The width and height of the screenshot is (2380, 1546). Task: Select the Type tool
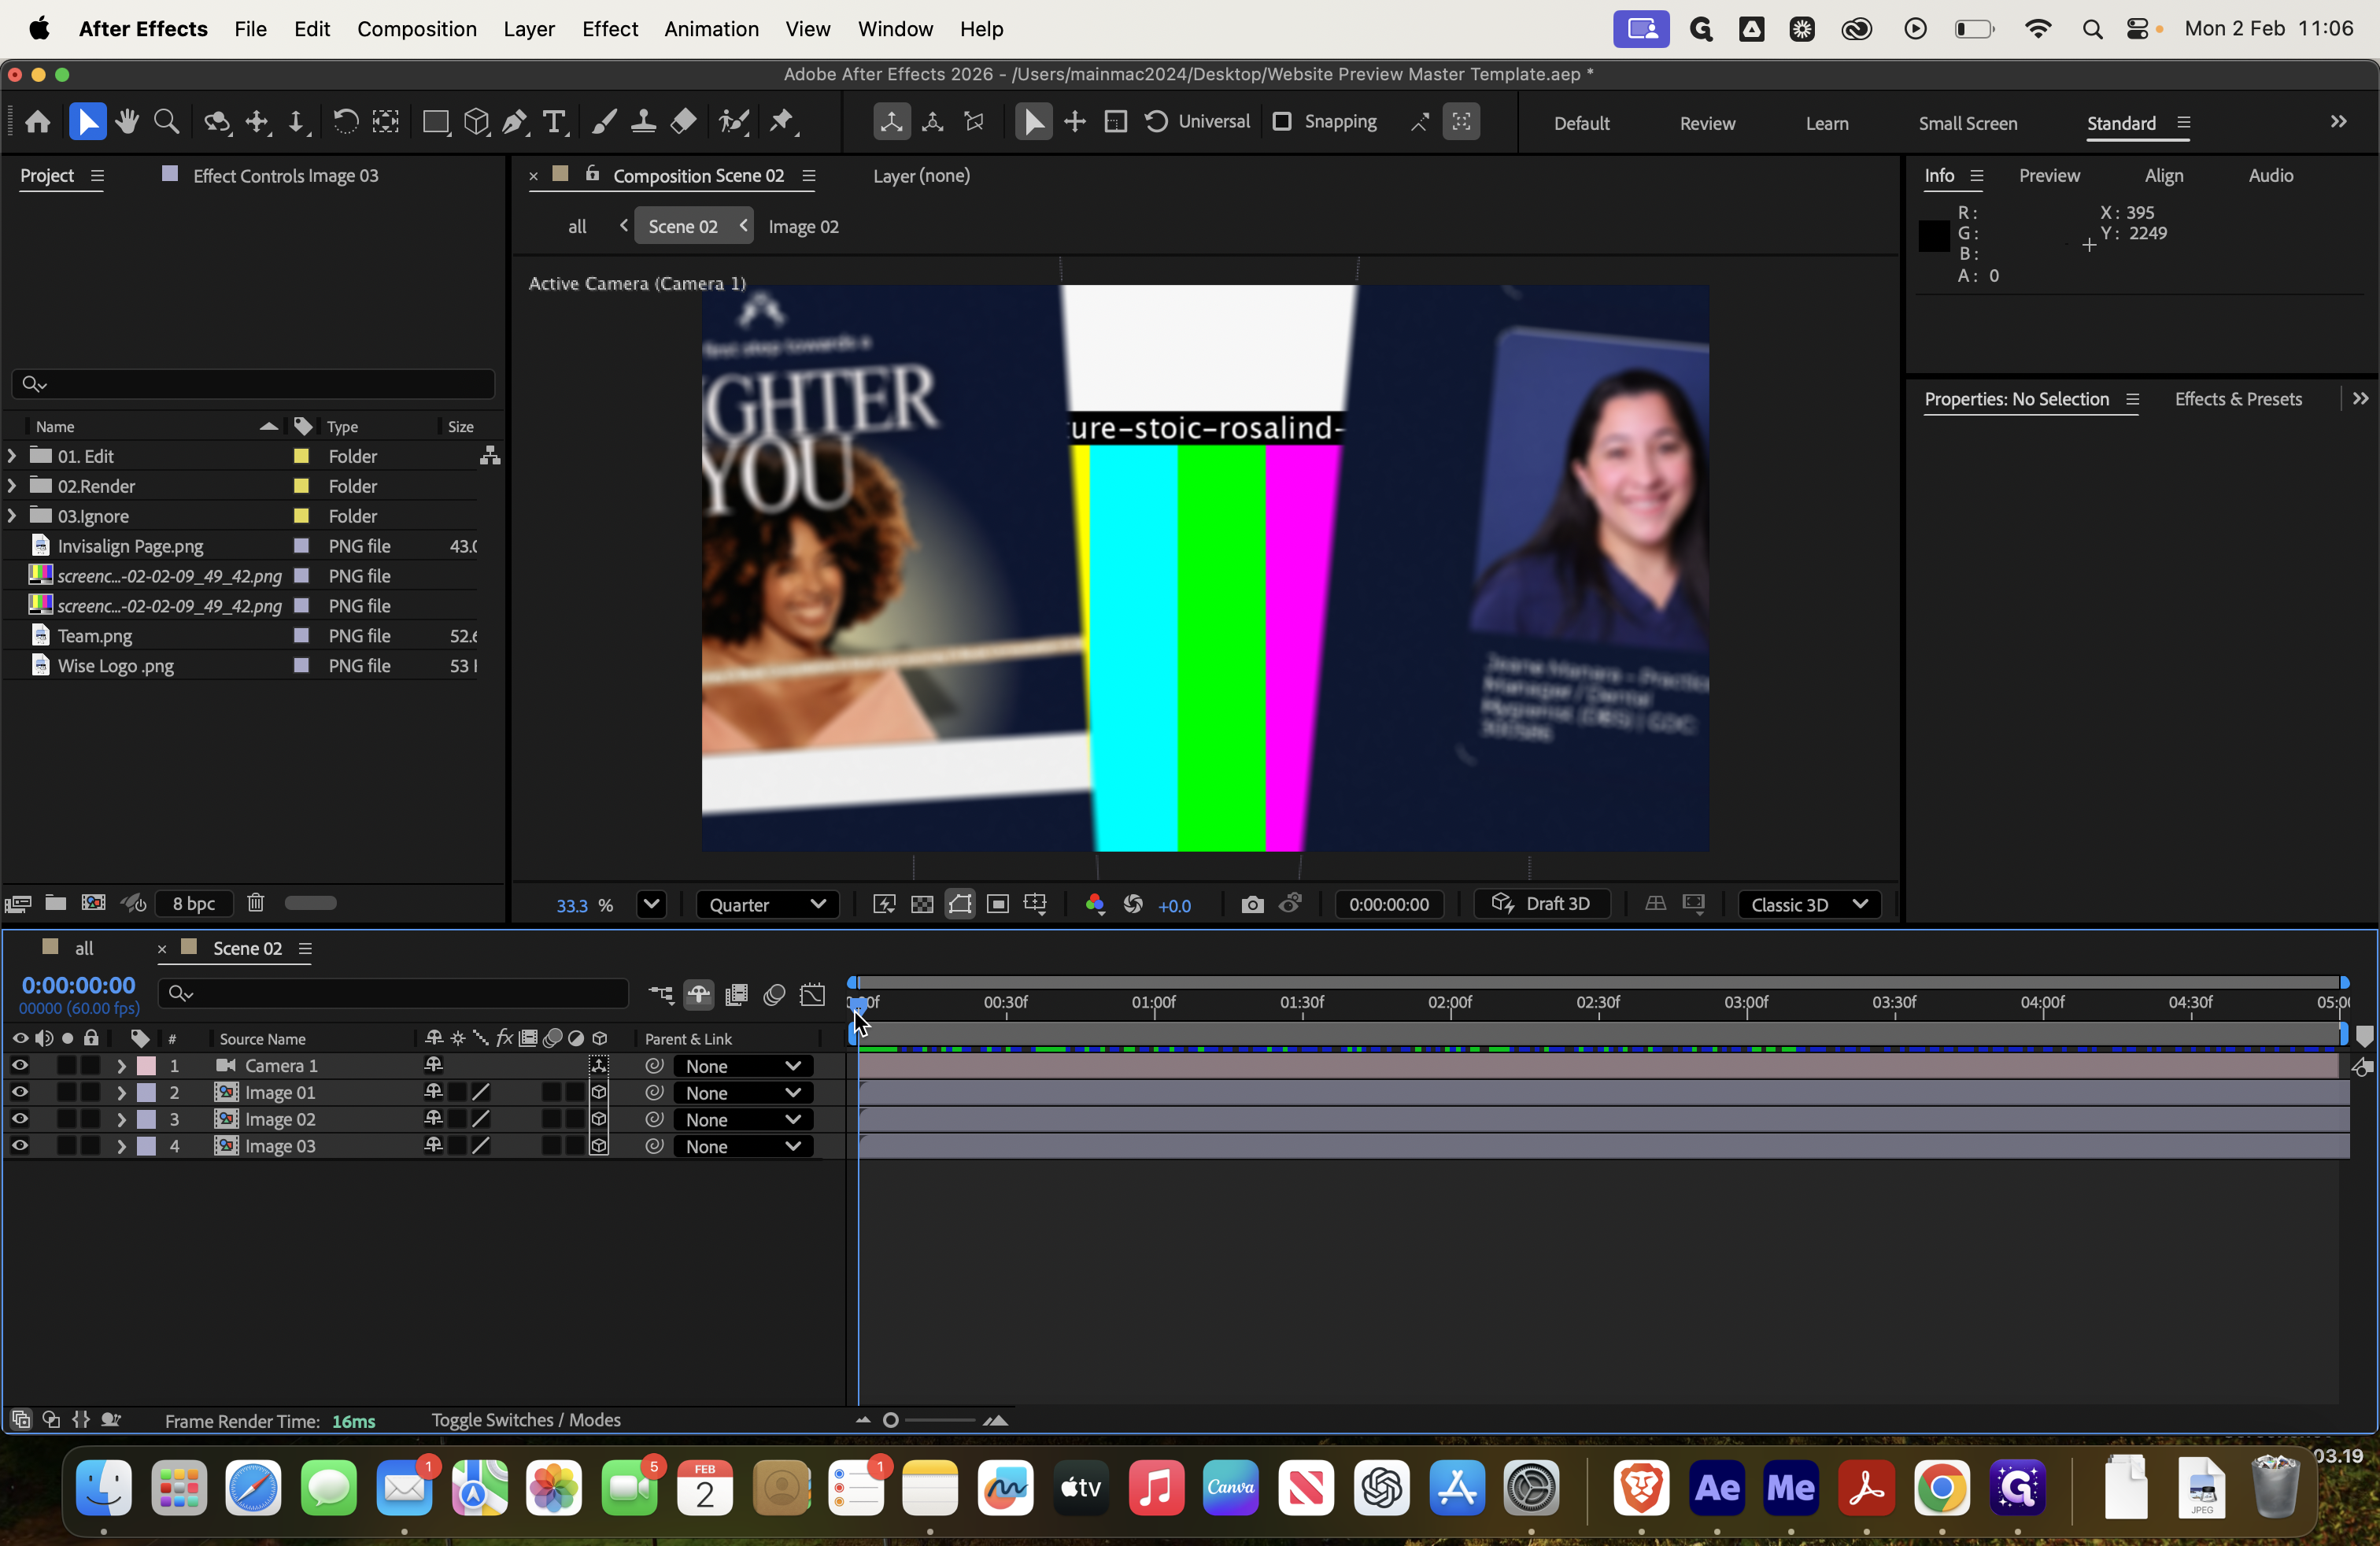(x=554, y=122)
